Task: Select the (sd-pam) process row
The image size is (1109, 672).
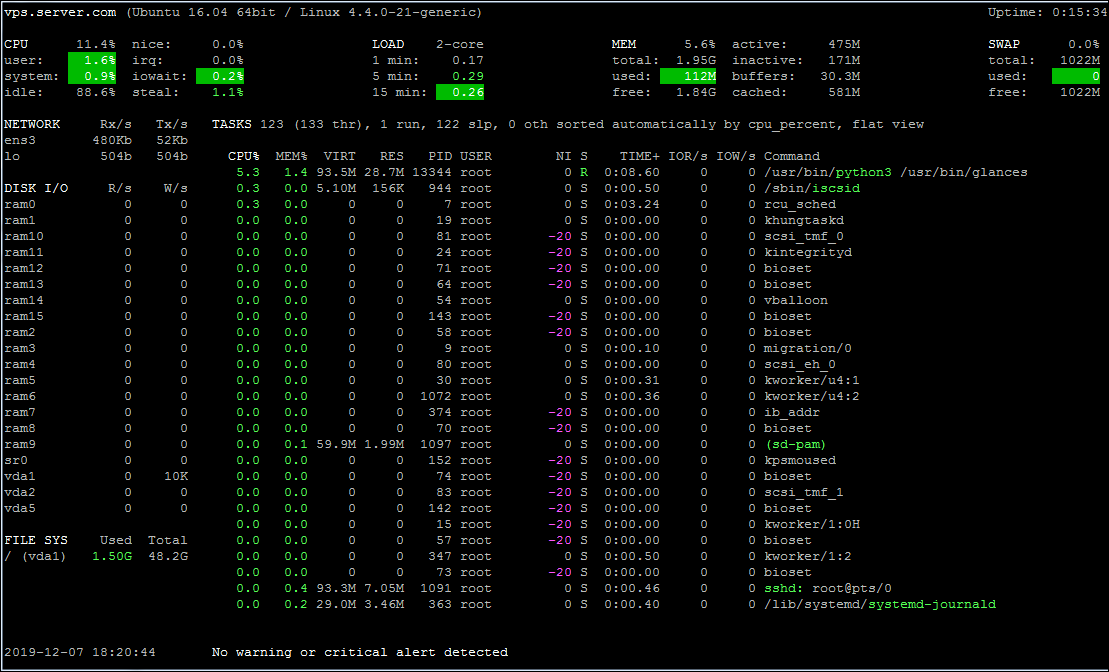Action: [x=527, y=445]
